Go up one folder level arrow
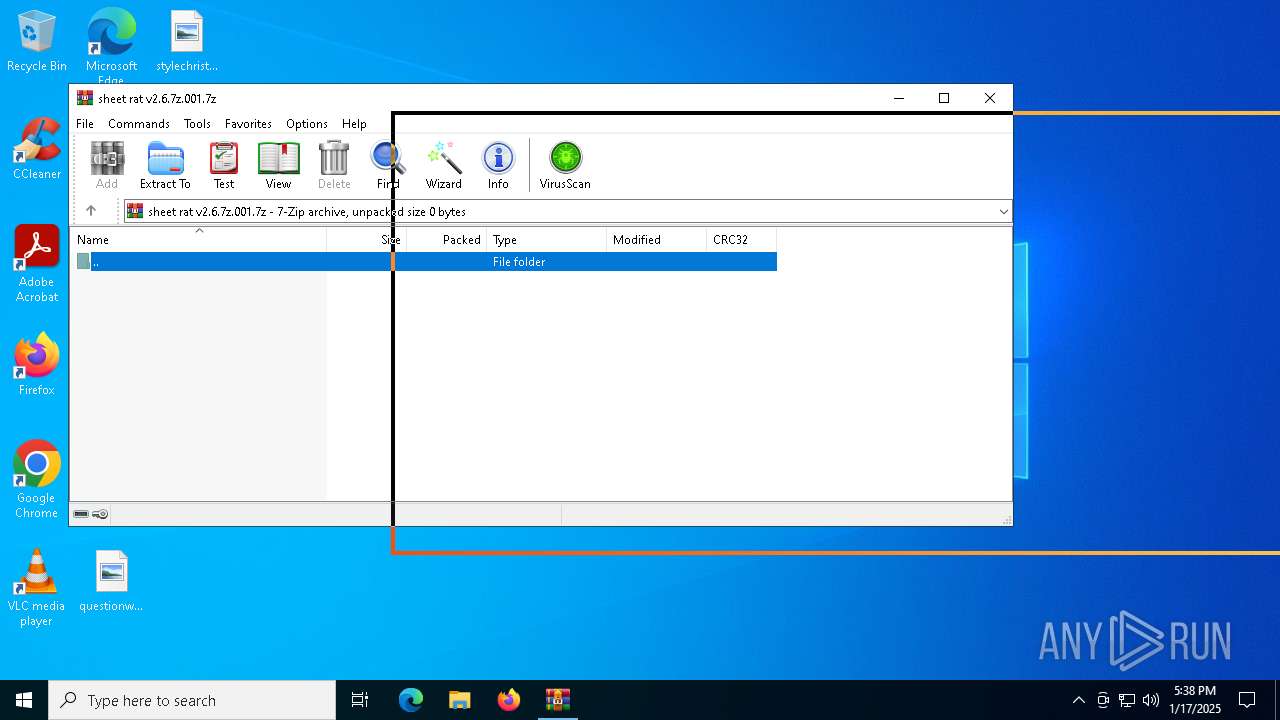The width and height of the screenshot is (1280, 720). [x=91, y=211]
